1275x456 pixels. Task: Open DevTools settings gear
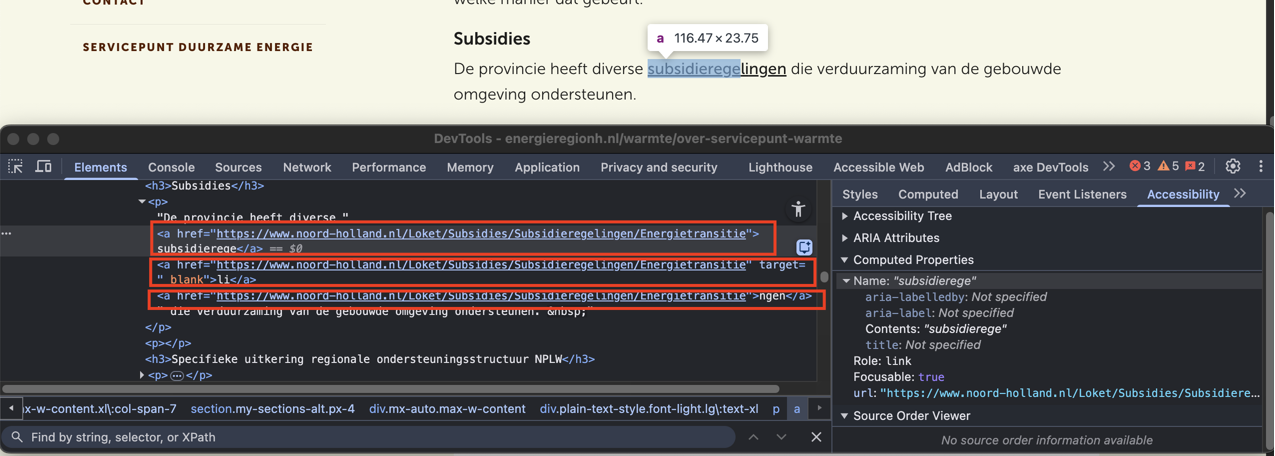tap(1233, 167)
